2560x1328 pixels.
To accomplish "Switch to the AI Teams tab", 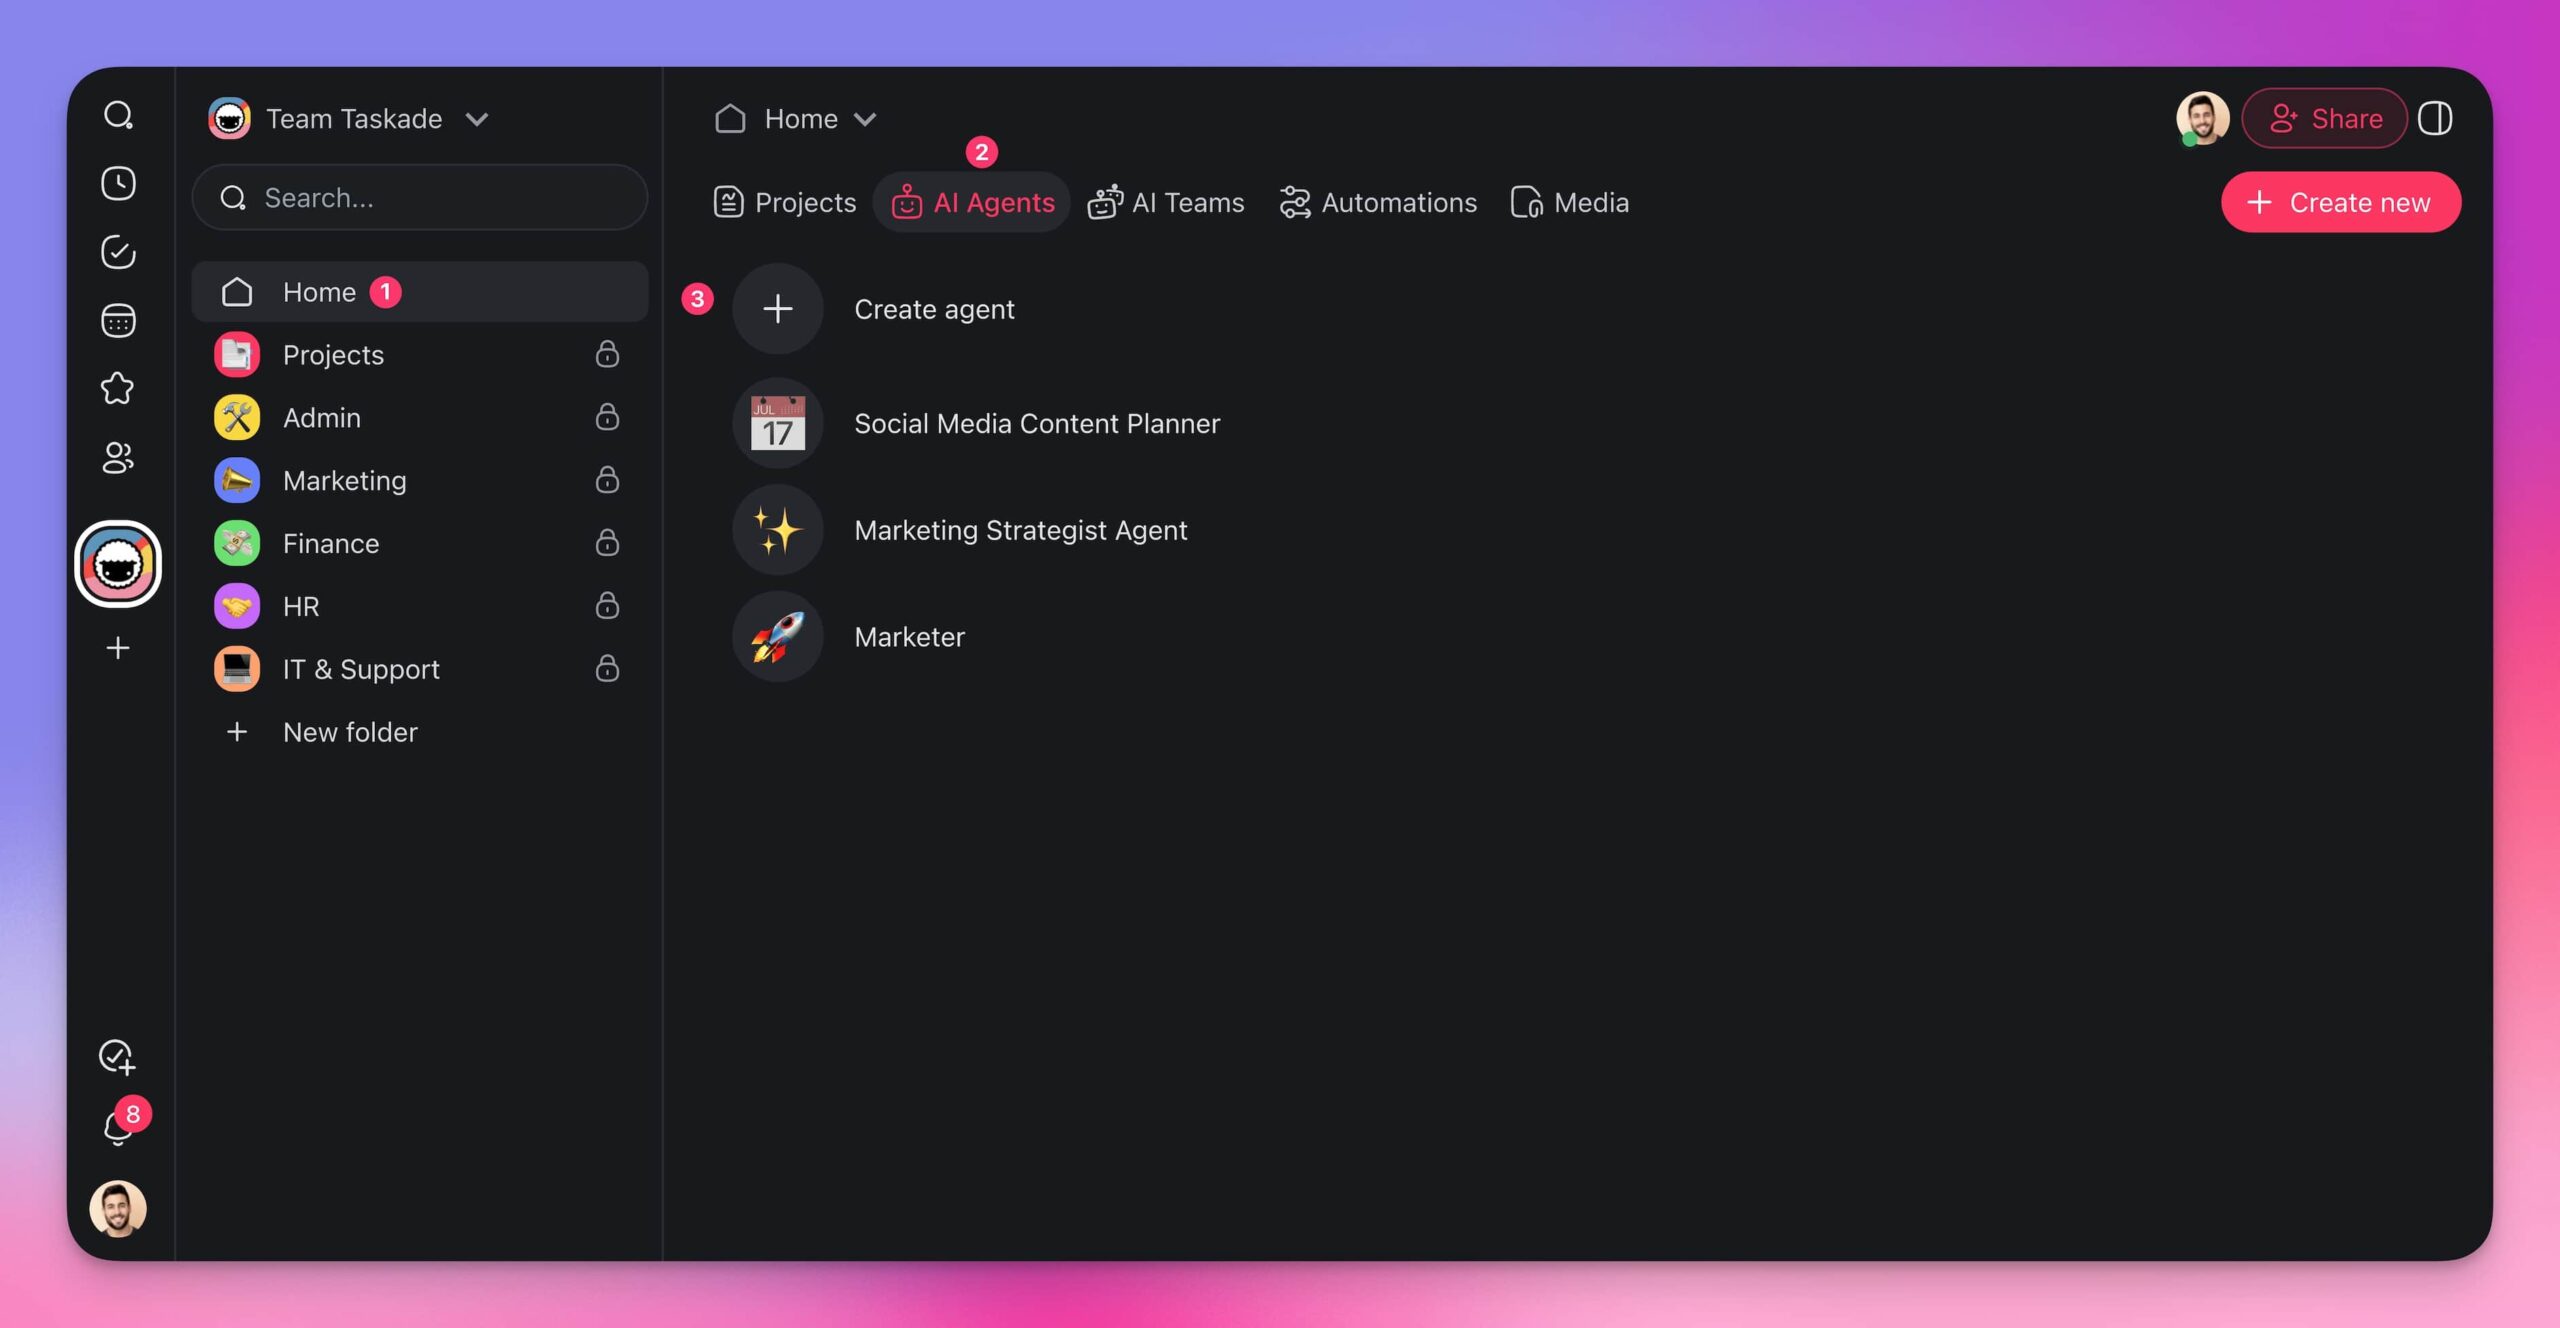I will click(x=1167, y=202).
